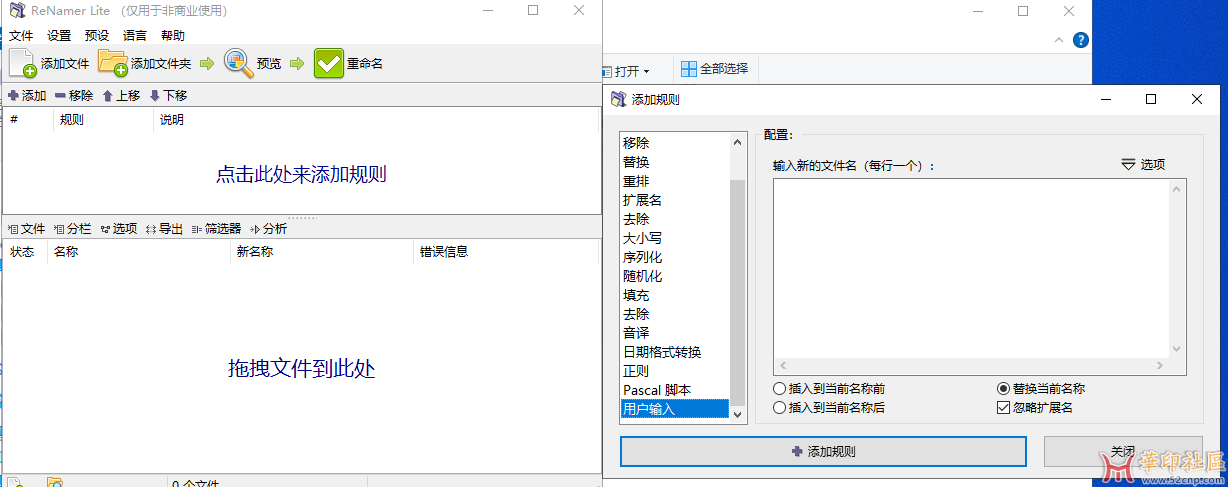
Task: Click the Add Folders (添加文件夹) icon
Action: [x=112, y=63]
